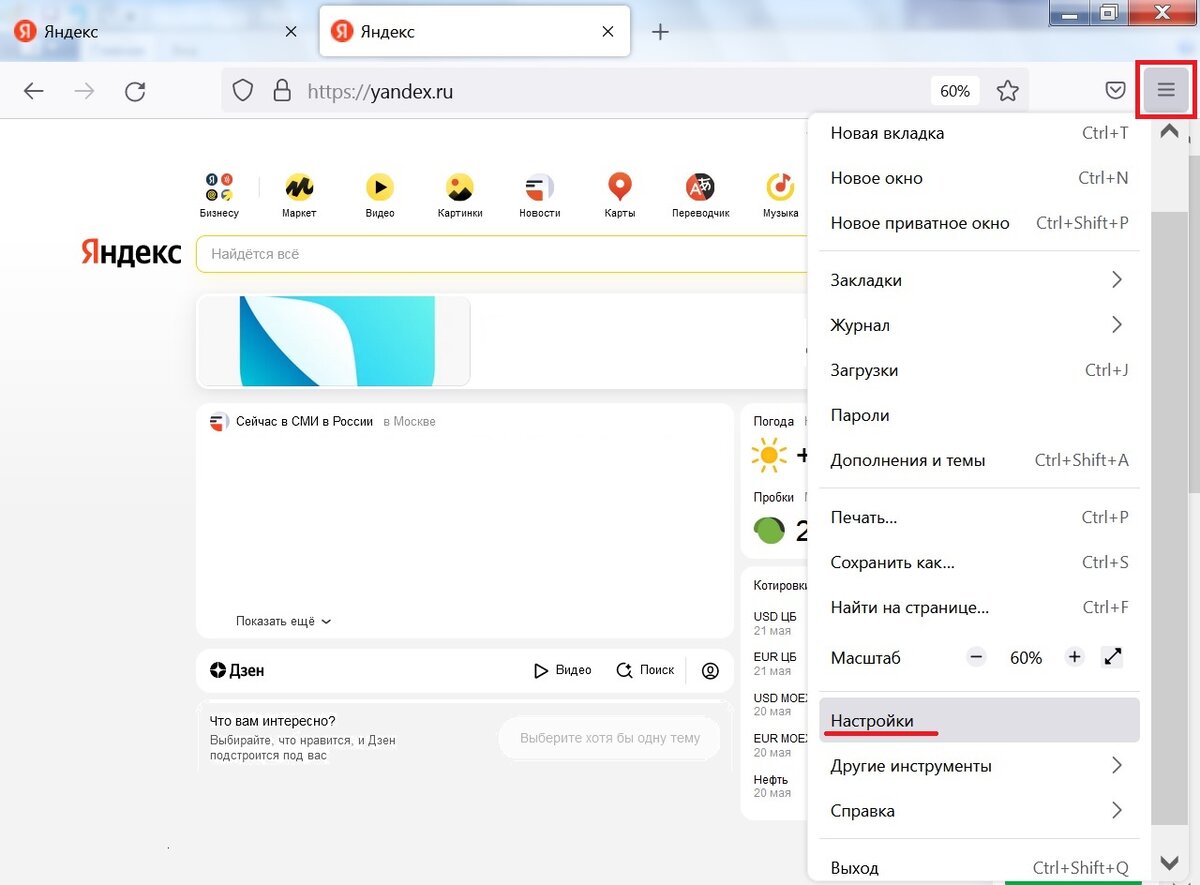View site security padlock info
This screenshot has height=885, width=1200.
(282, 91)
